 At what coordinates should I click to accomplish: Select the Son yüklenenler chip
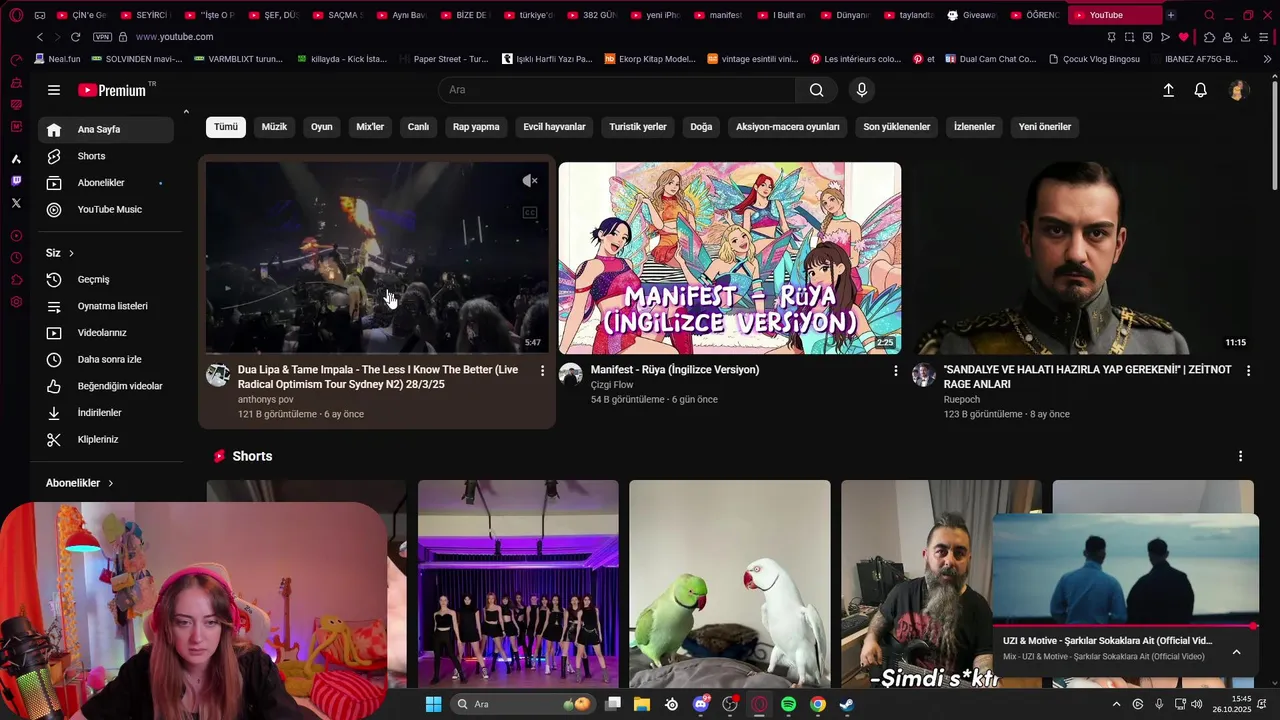pos(897,127)
